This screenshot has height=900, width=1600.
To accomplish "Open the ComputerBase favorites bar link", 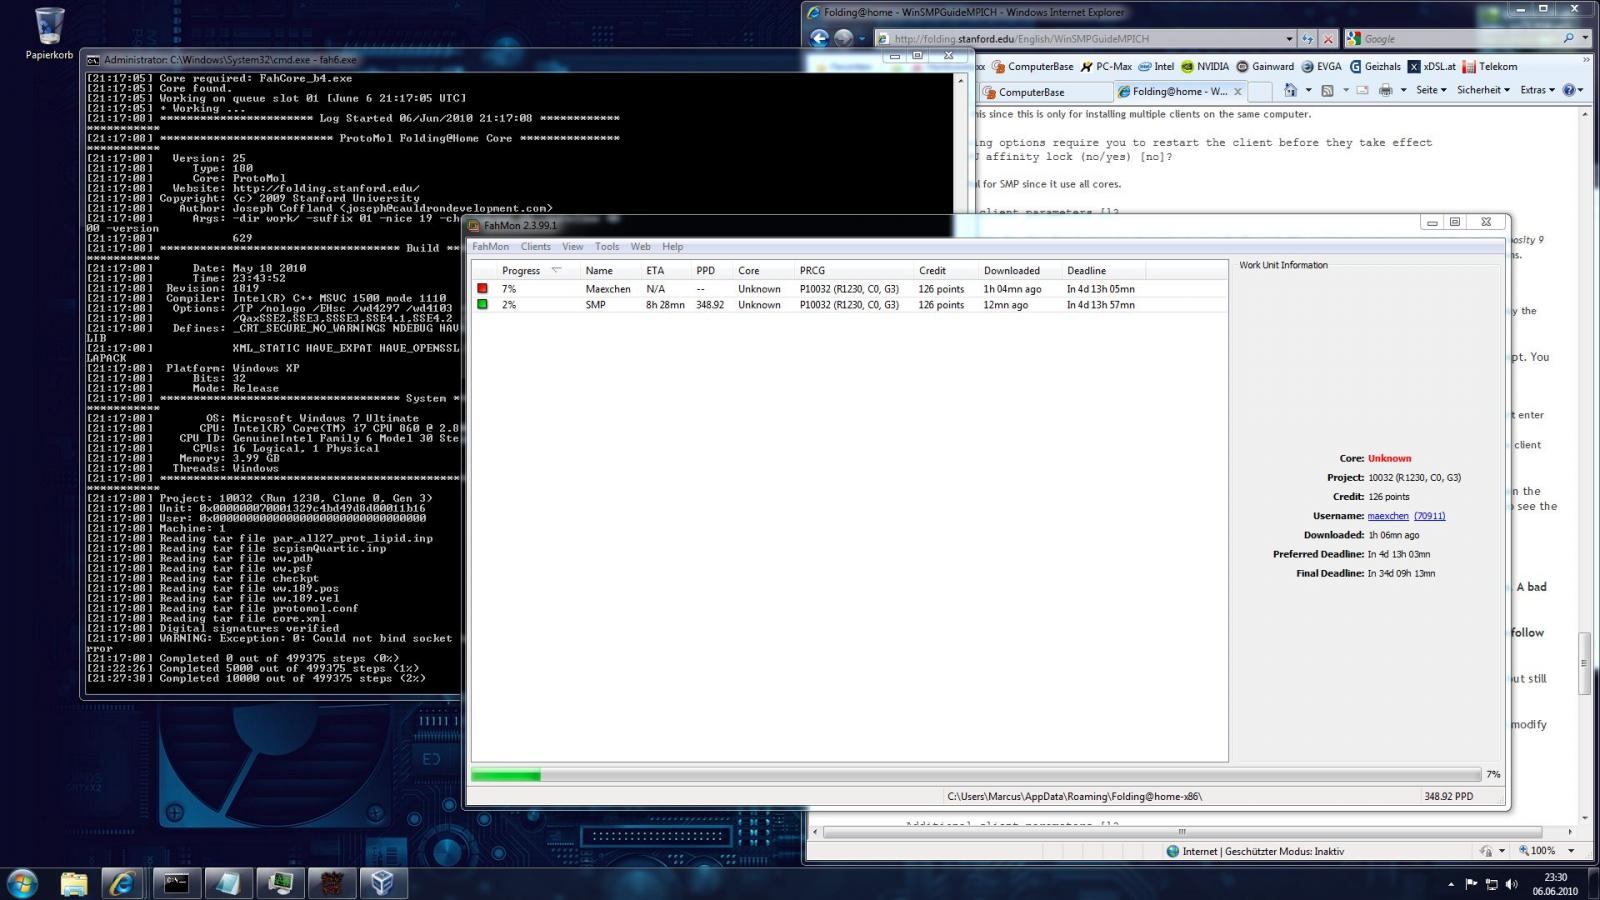I will (1032, 67).
